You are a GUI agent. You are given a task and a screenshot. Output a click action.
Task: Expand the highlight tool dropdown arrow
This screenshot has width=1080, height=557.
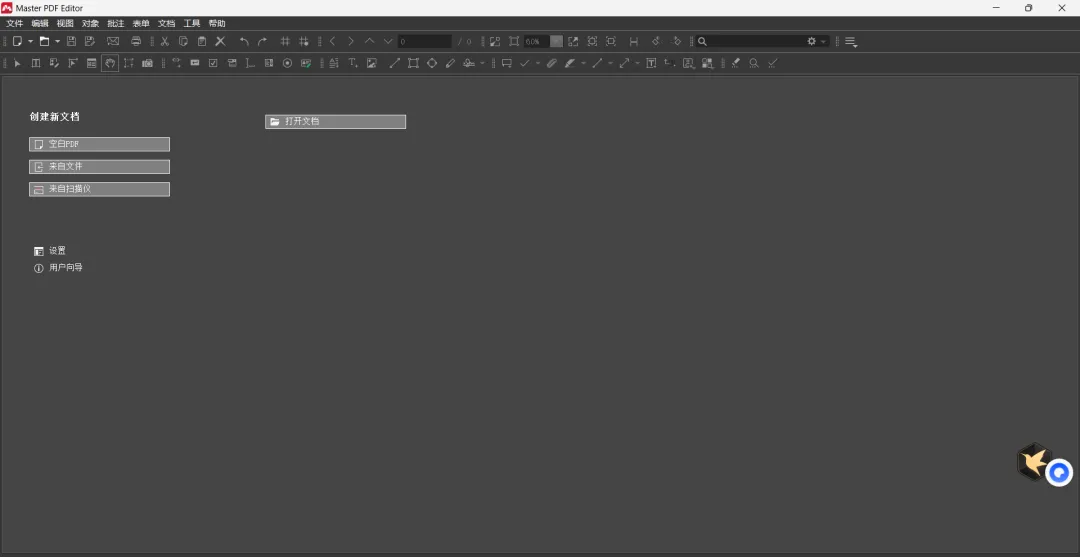583,63
